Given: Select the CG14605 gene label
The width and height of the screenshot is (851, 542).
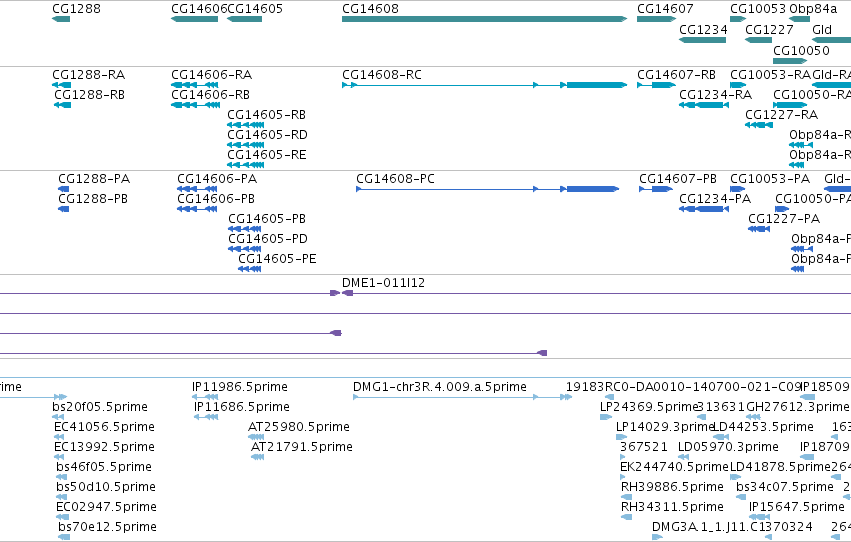Looking at the screenshot, I should click(x=255, y=9).
